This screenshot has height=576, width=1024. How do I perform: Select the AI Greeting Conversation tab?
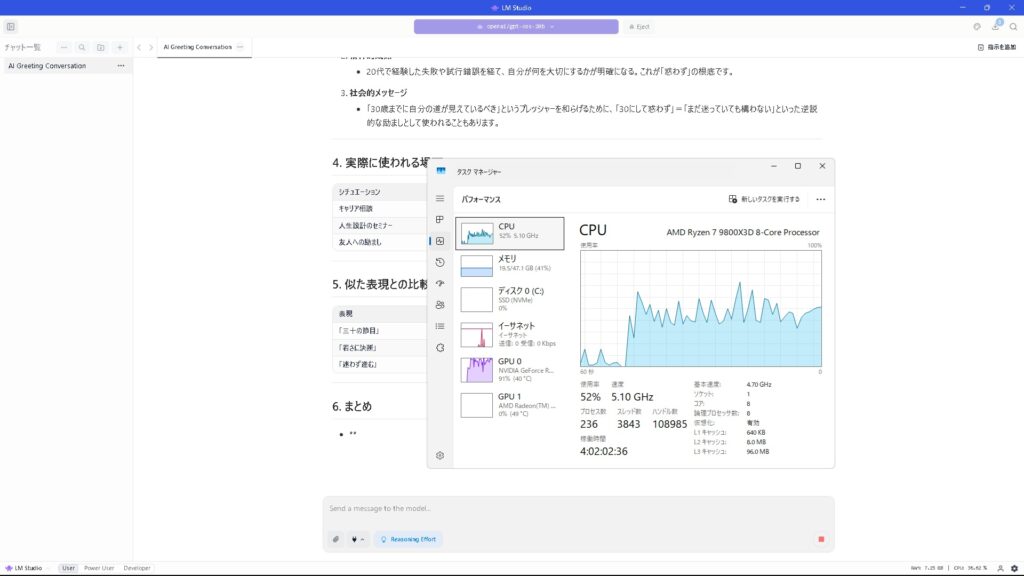click(x=198, y=47)
